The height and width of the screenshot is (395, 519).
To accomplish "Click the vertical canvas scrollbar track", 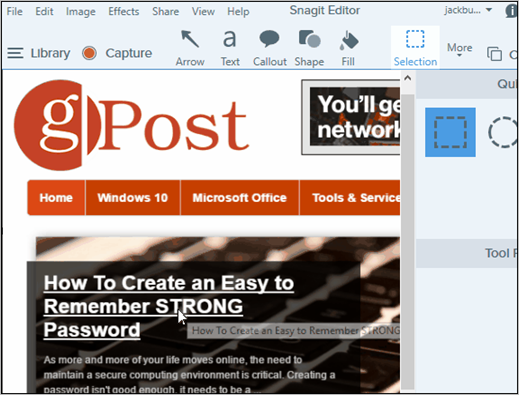I will (x=407, y=242).
